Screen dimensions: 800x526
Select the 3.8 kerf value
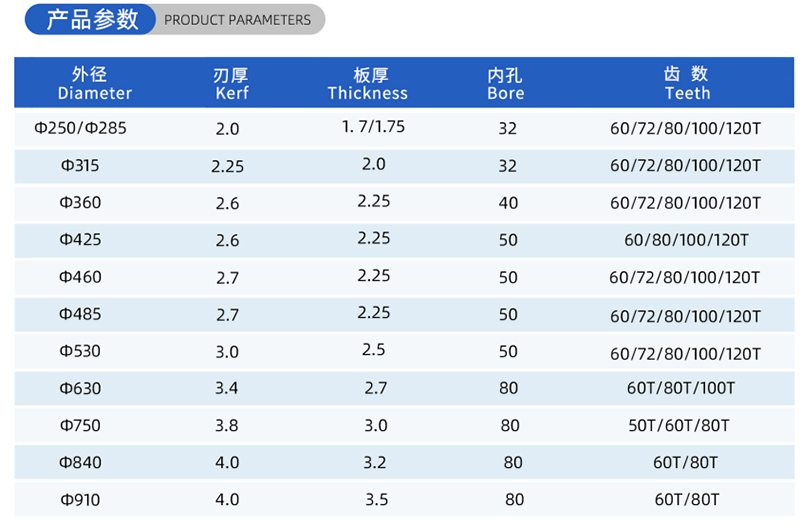pos(227,425)
